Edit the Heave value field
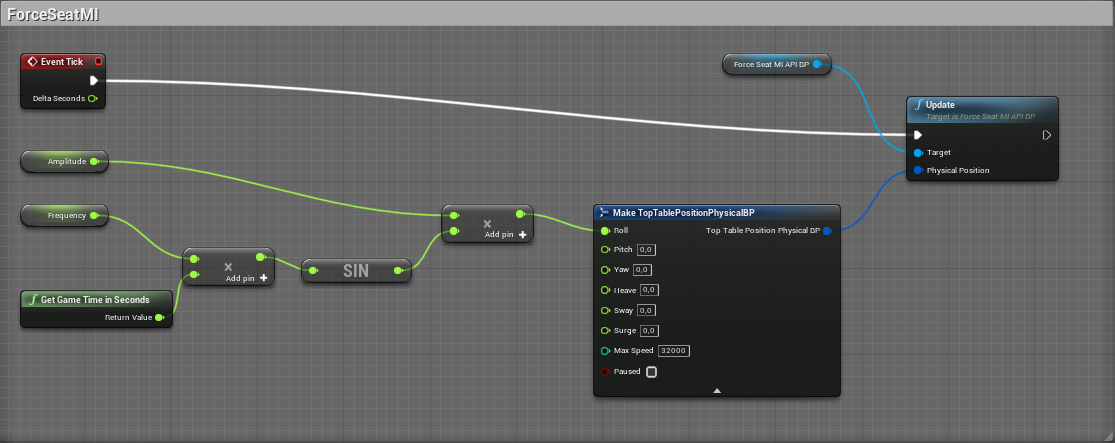 tap(649, 290)
